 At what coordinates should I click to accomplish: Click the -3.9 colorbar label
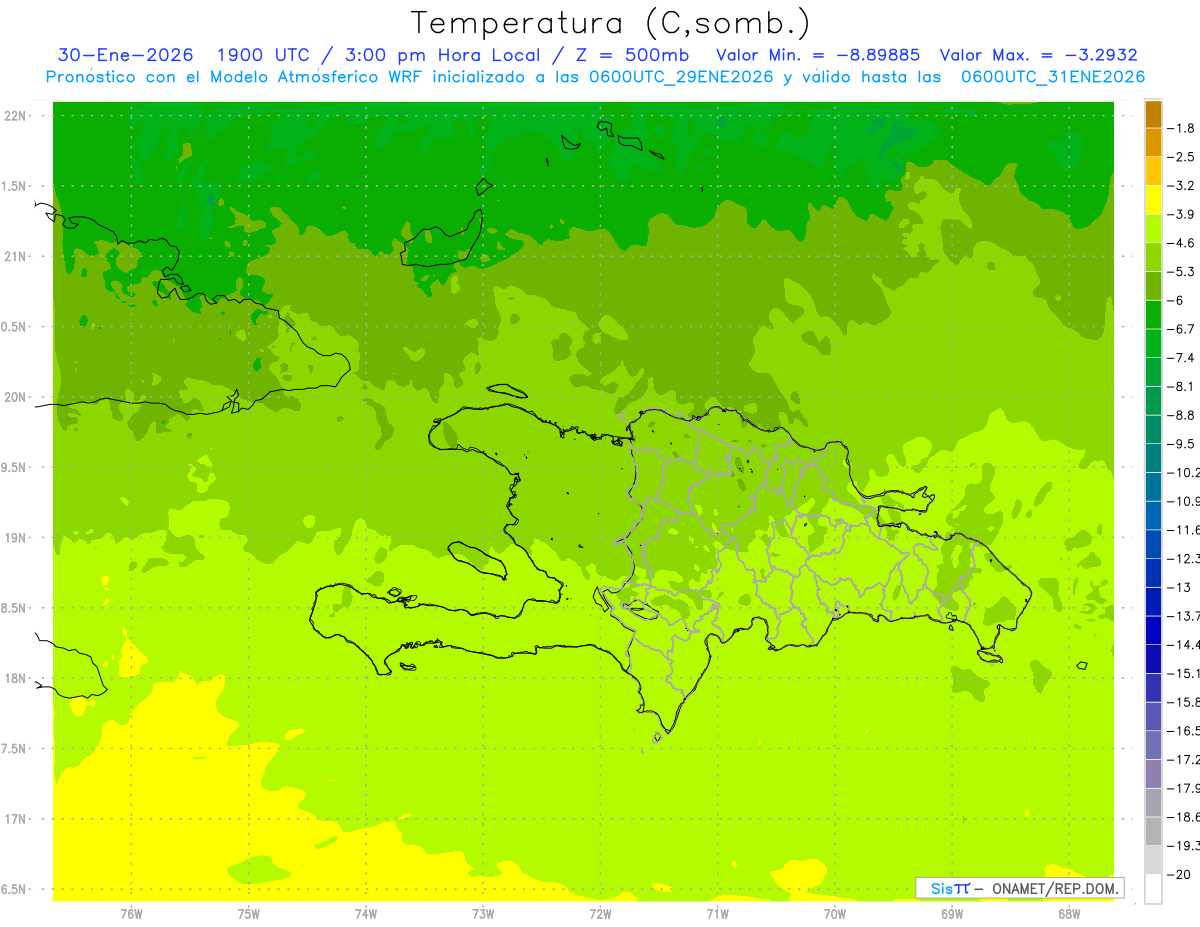tap(1183, 215)
